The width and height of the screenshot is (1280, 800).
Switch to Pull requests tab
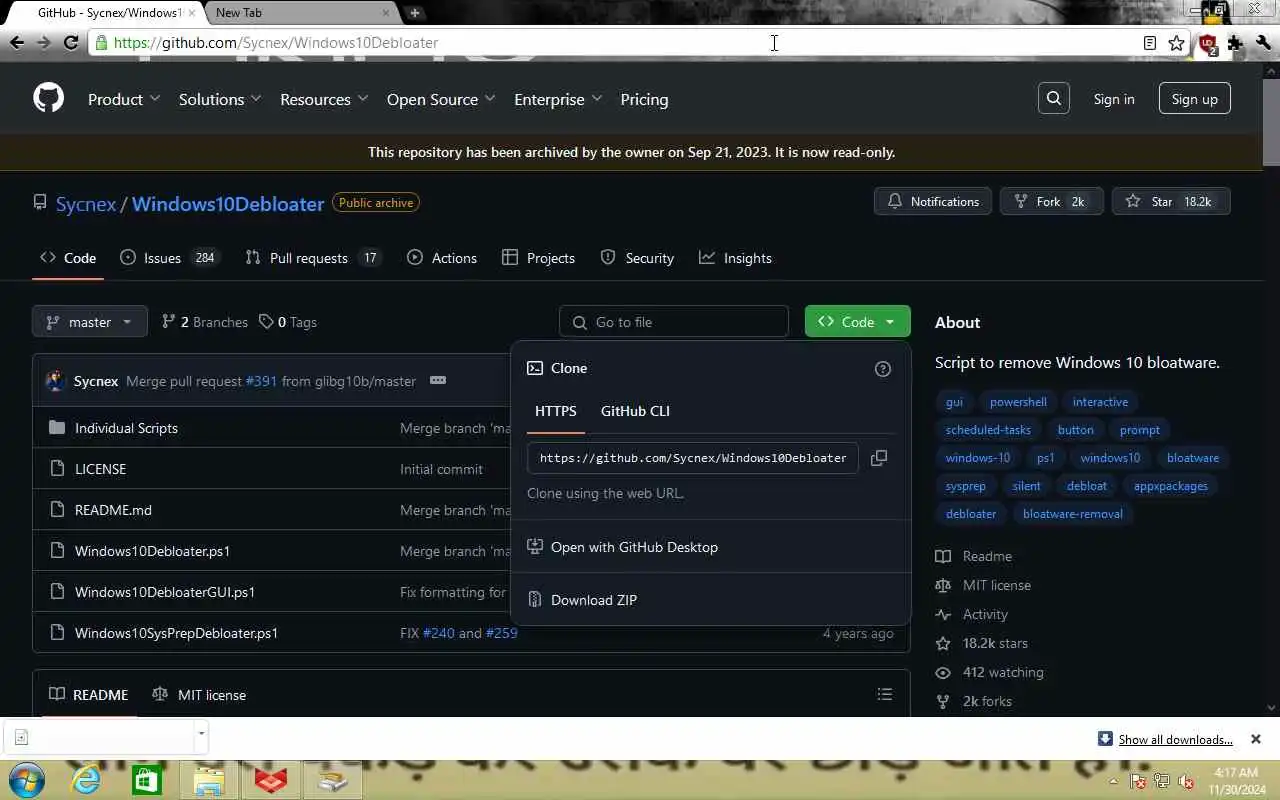[313, 258]
